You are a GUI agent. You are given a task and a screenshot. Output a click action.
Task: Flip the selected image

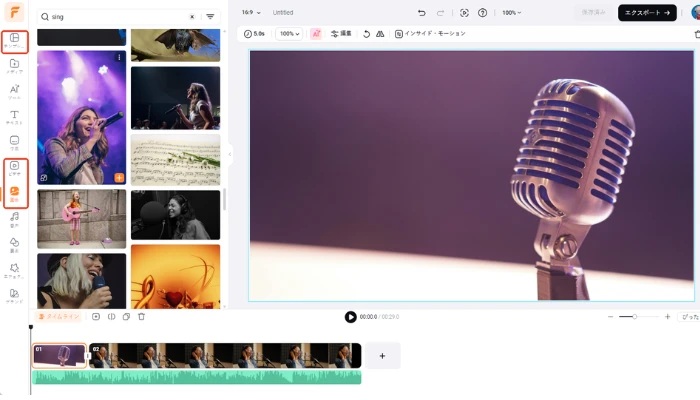coord(380,34)
